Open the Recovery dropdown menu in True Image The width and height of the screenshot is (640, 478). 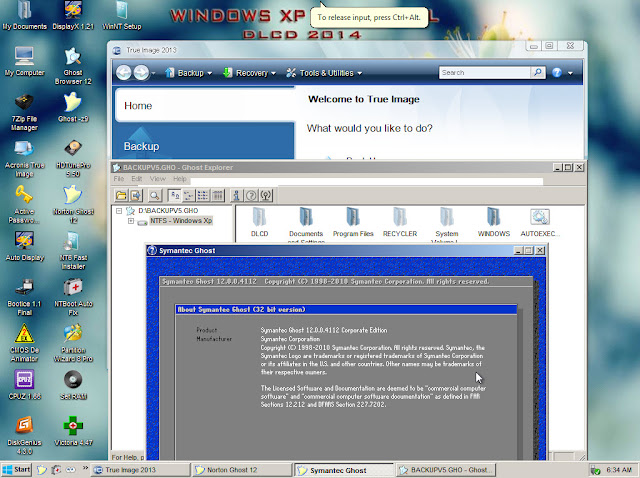(249, 73)
